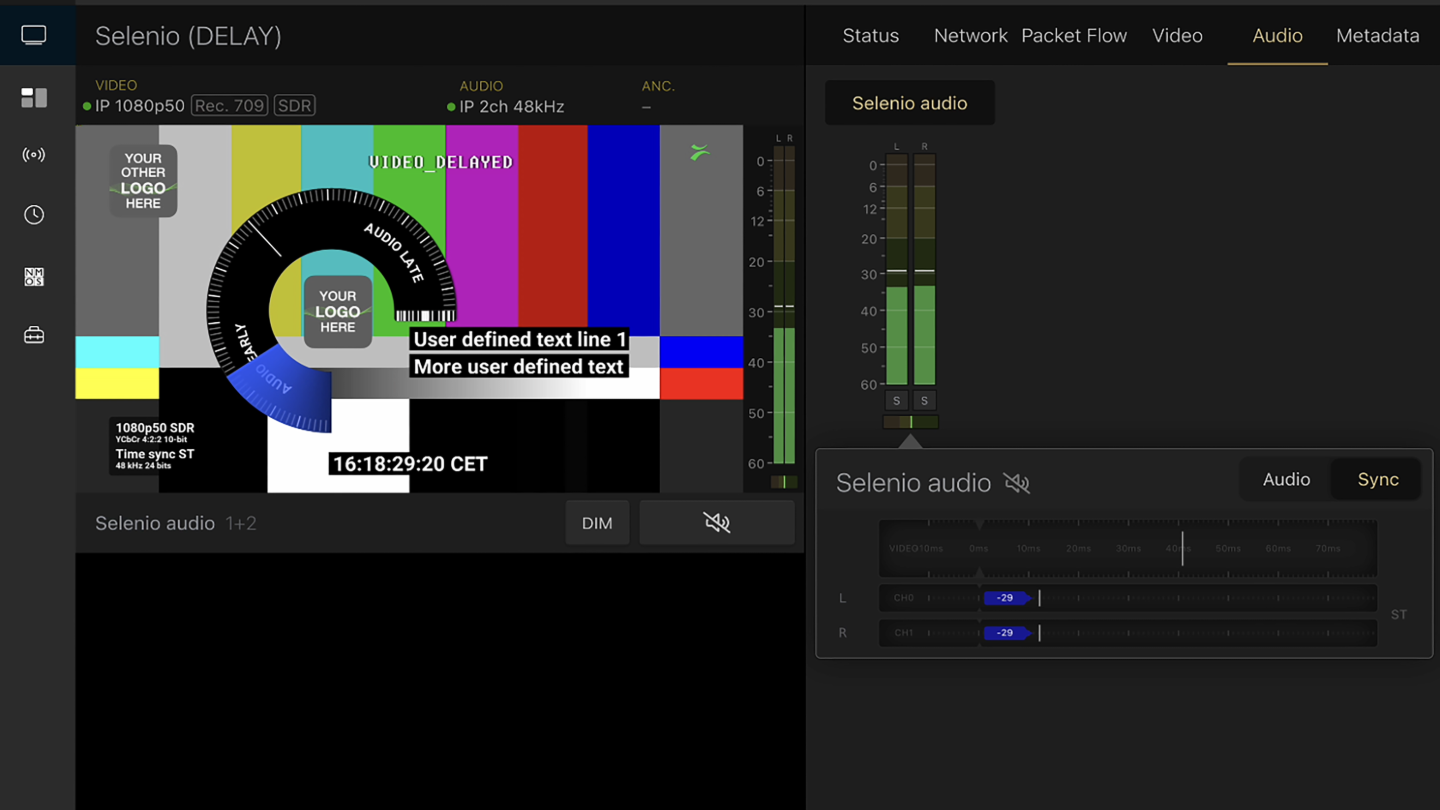Solo the left audio channel
This screenshot has width=1440, height=810.
tap(896, 401)
